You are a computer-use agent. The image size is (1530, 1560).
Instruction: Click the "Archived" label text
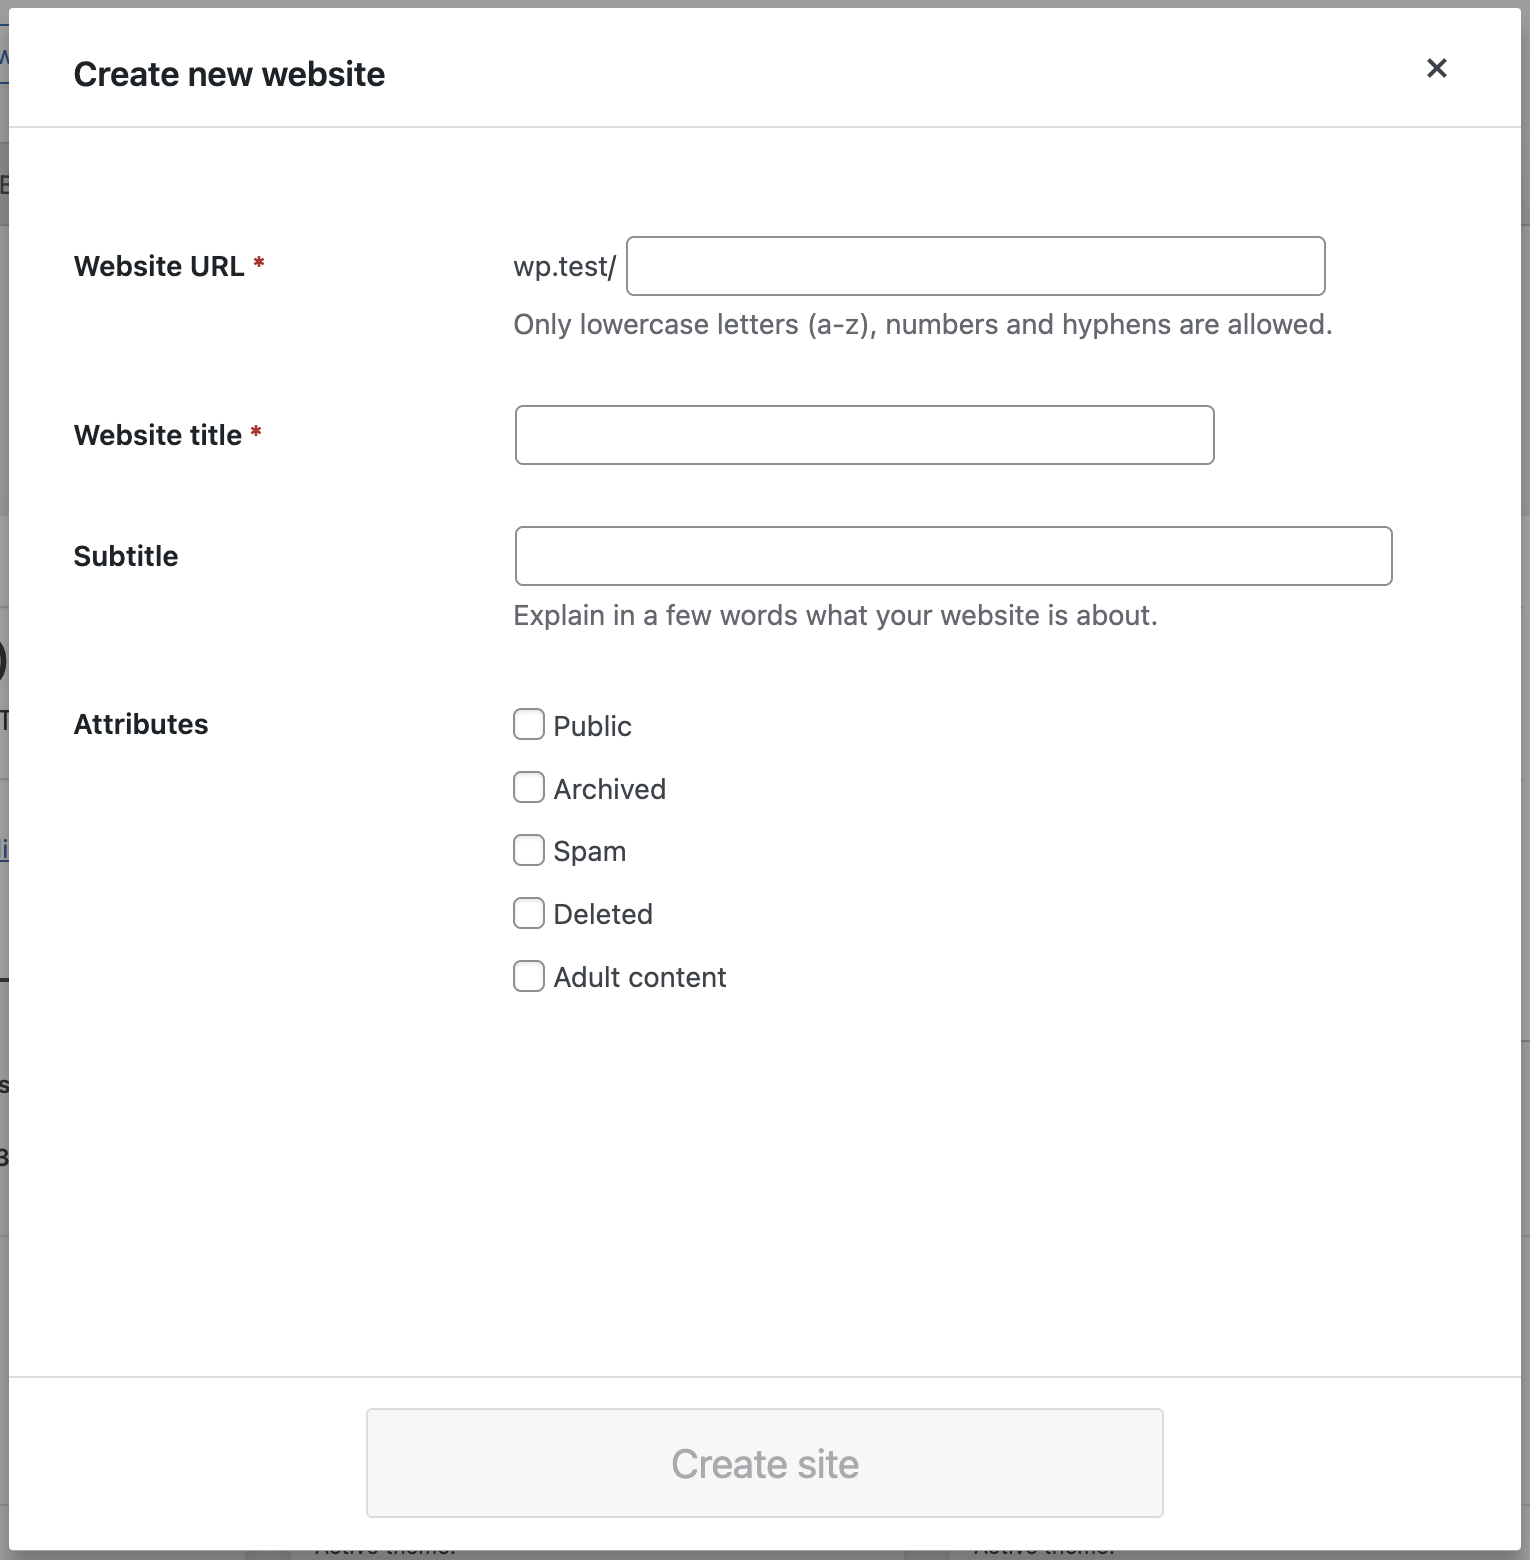609,789
